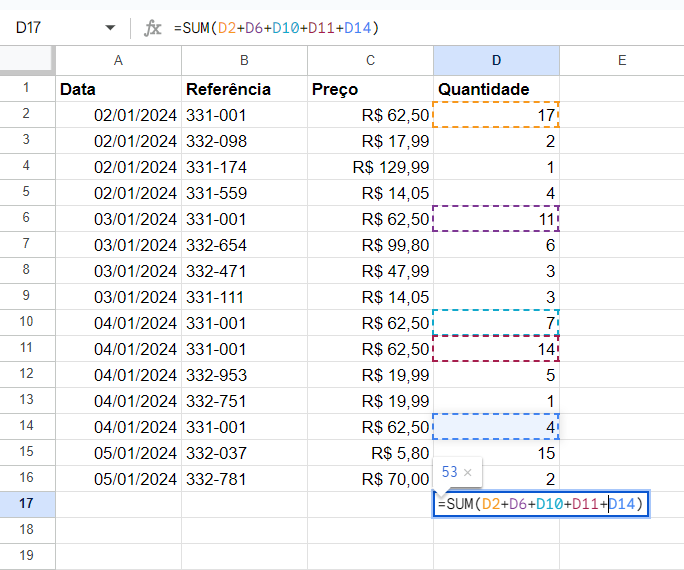Open the Name box dropdown arrow
This screenshot has height=570, width=684.
coord(110,28)
